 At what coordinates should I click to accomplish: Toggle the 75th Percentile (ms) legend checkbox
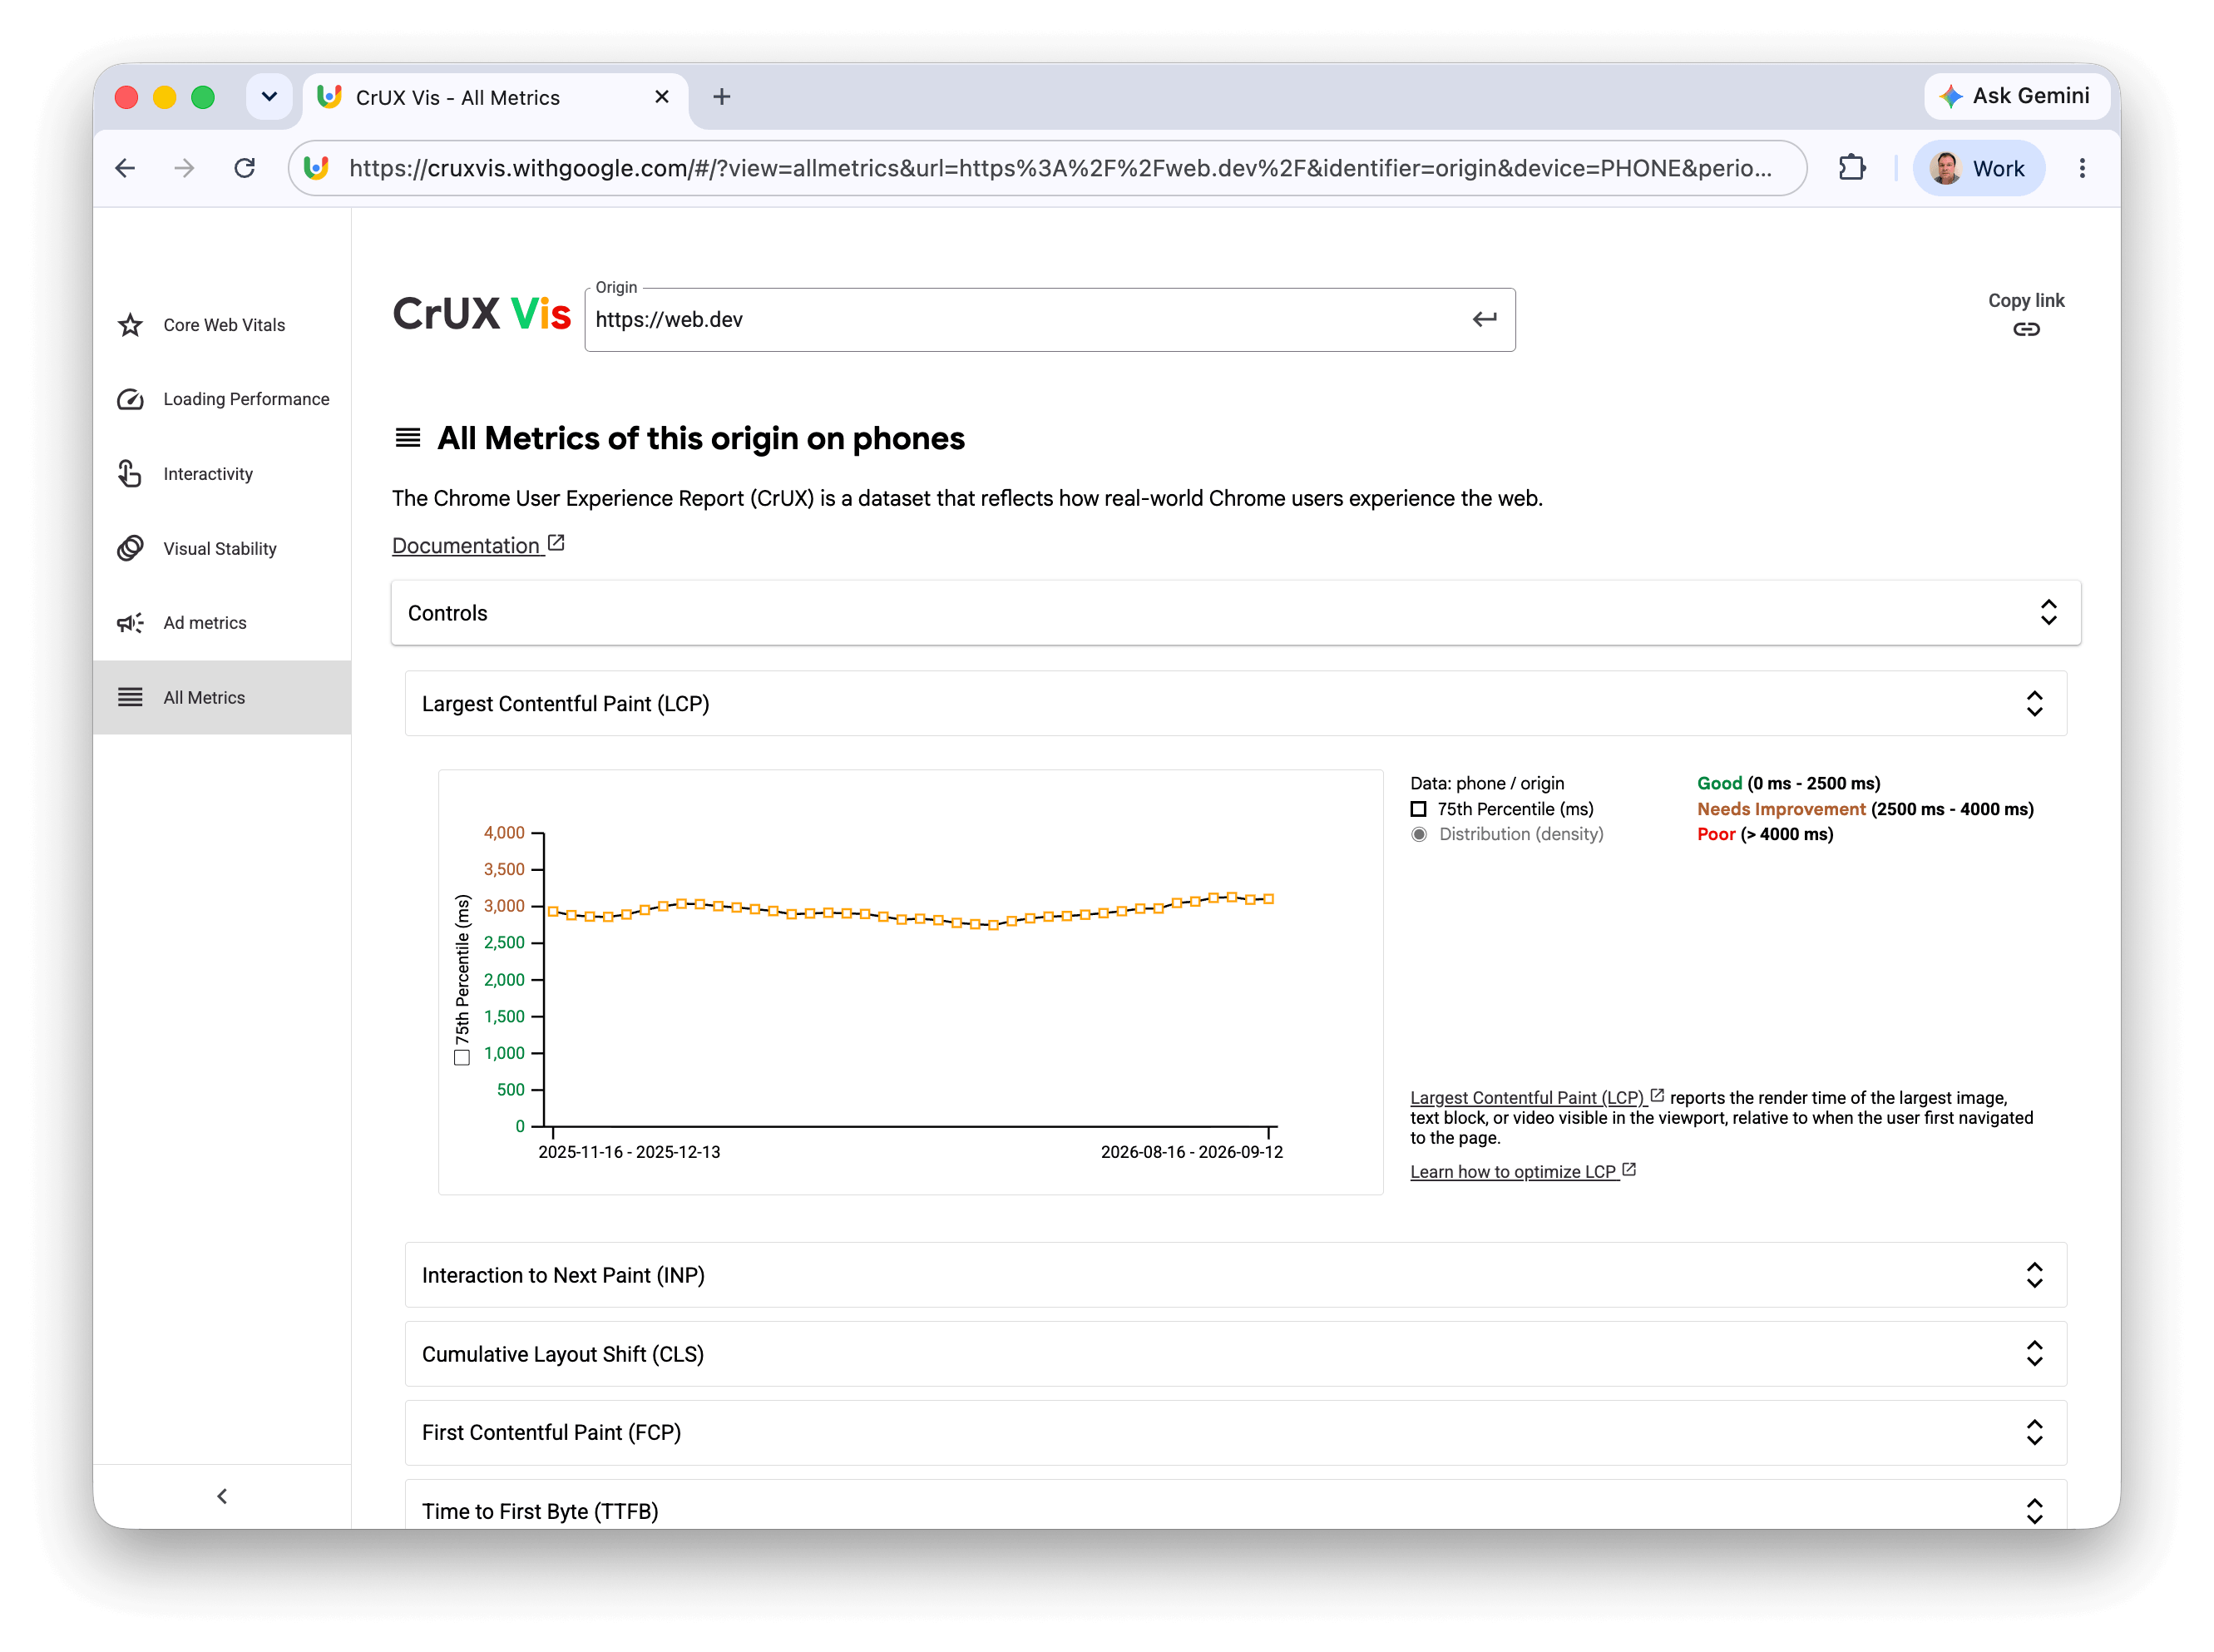(1418, 809)
